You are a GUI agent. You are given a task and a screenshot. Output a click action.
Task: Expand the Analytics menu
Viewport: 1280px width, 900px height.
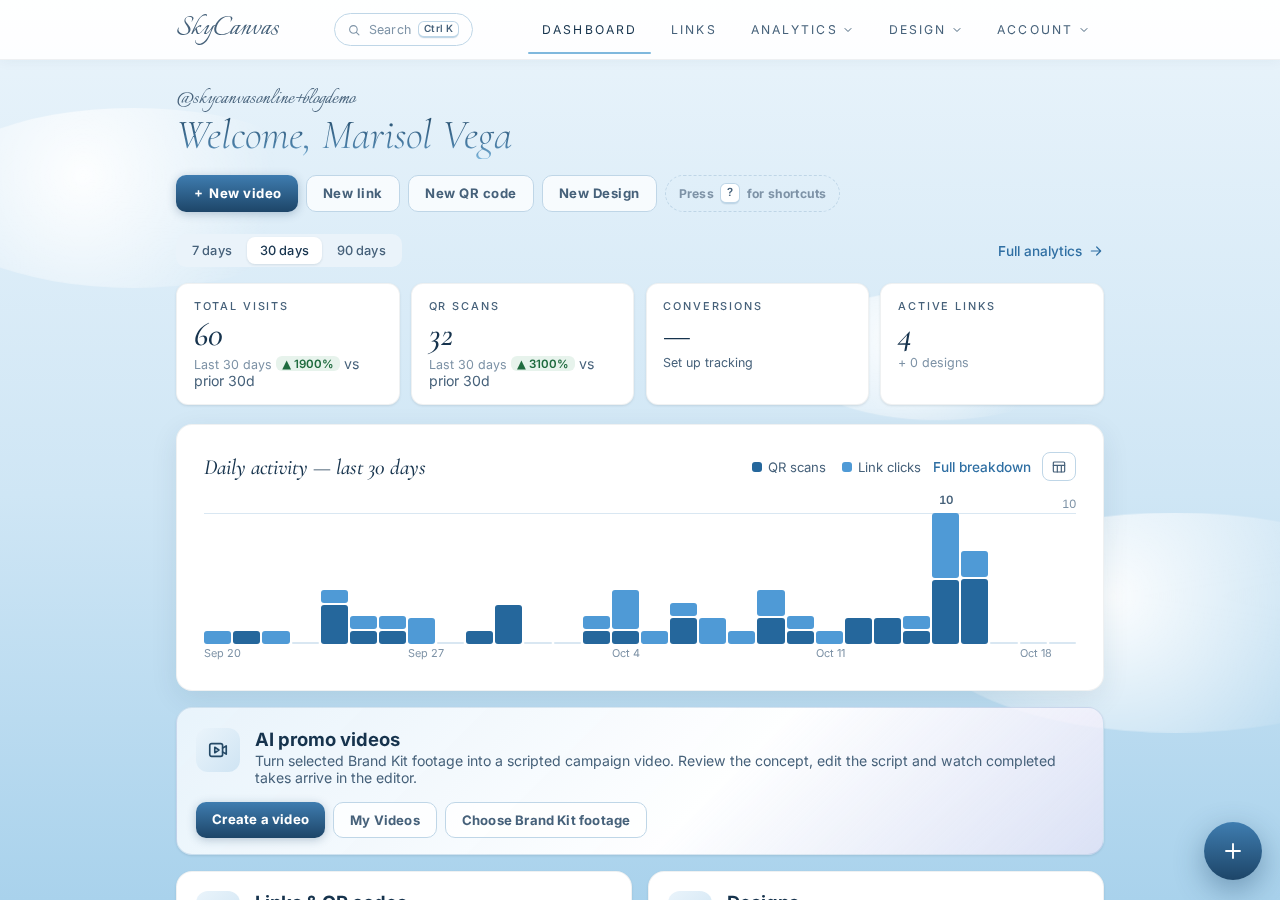[x=802, y=30]
